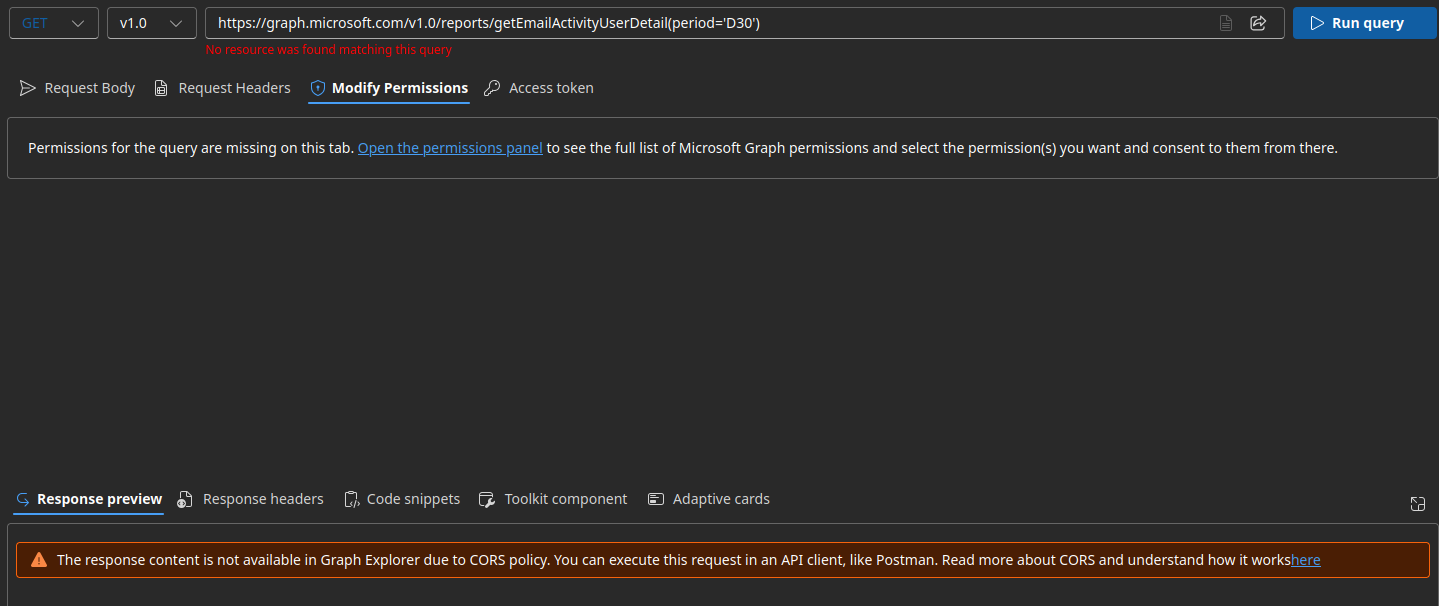This screenshot has height=606, width=1439.
Task: Click the Open the permissions panel link
Action: tap(449, 147)
